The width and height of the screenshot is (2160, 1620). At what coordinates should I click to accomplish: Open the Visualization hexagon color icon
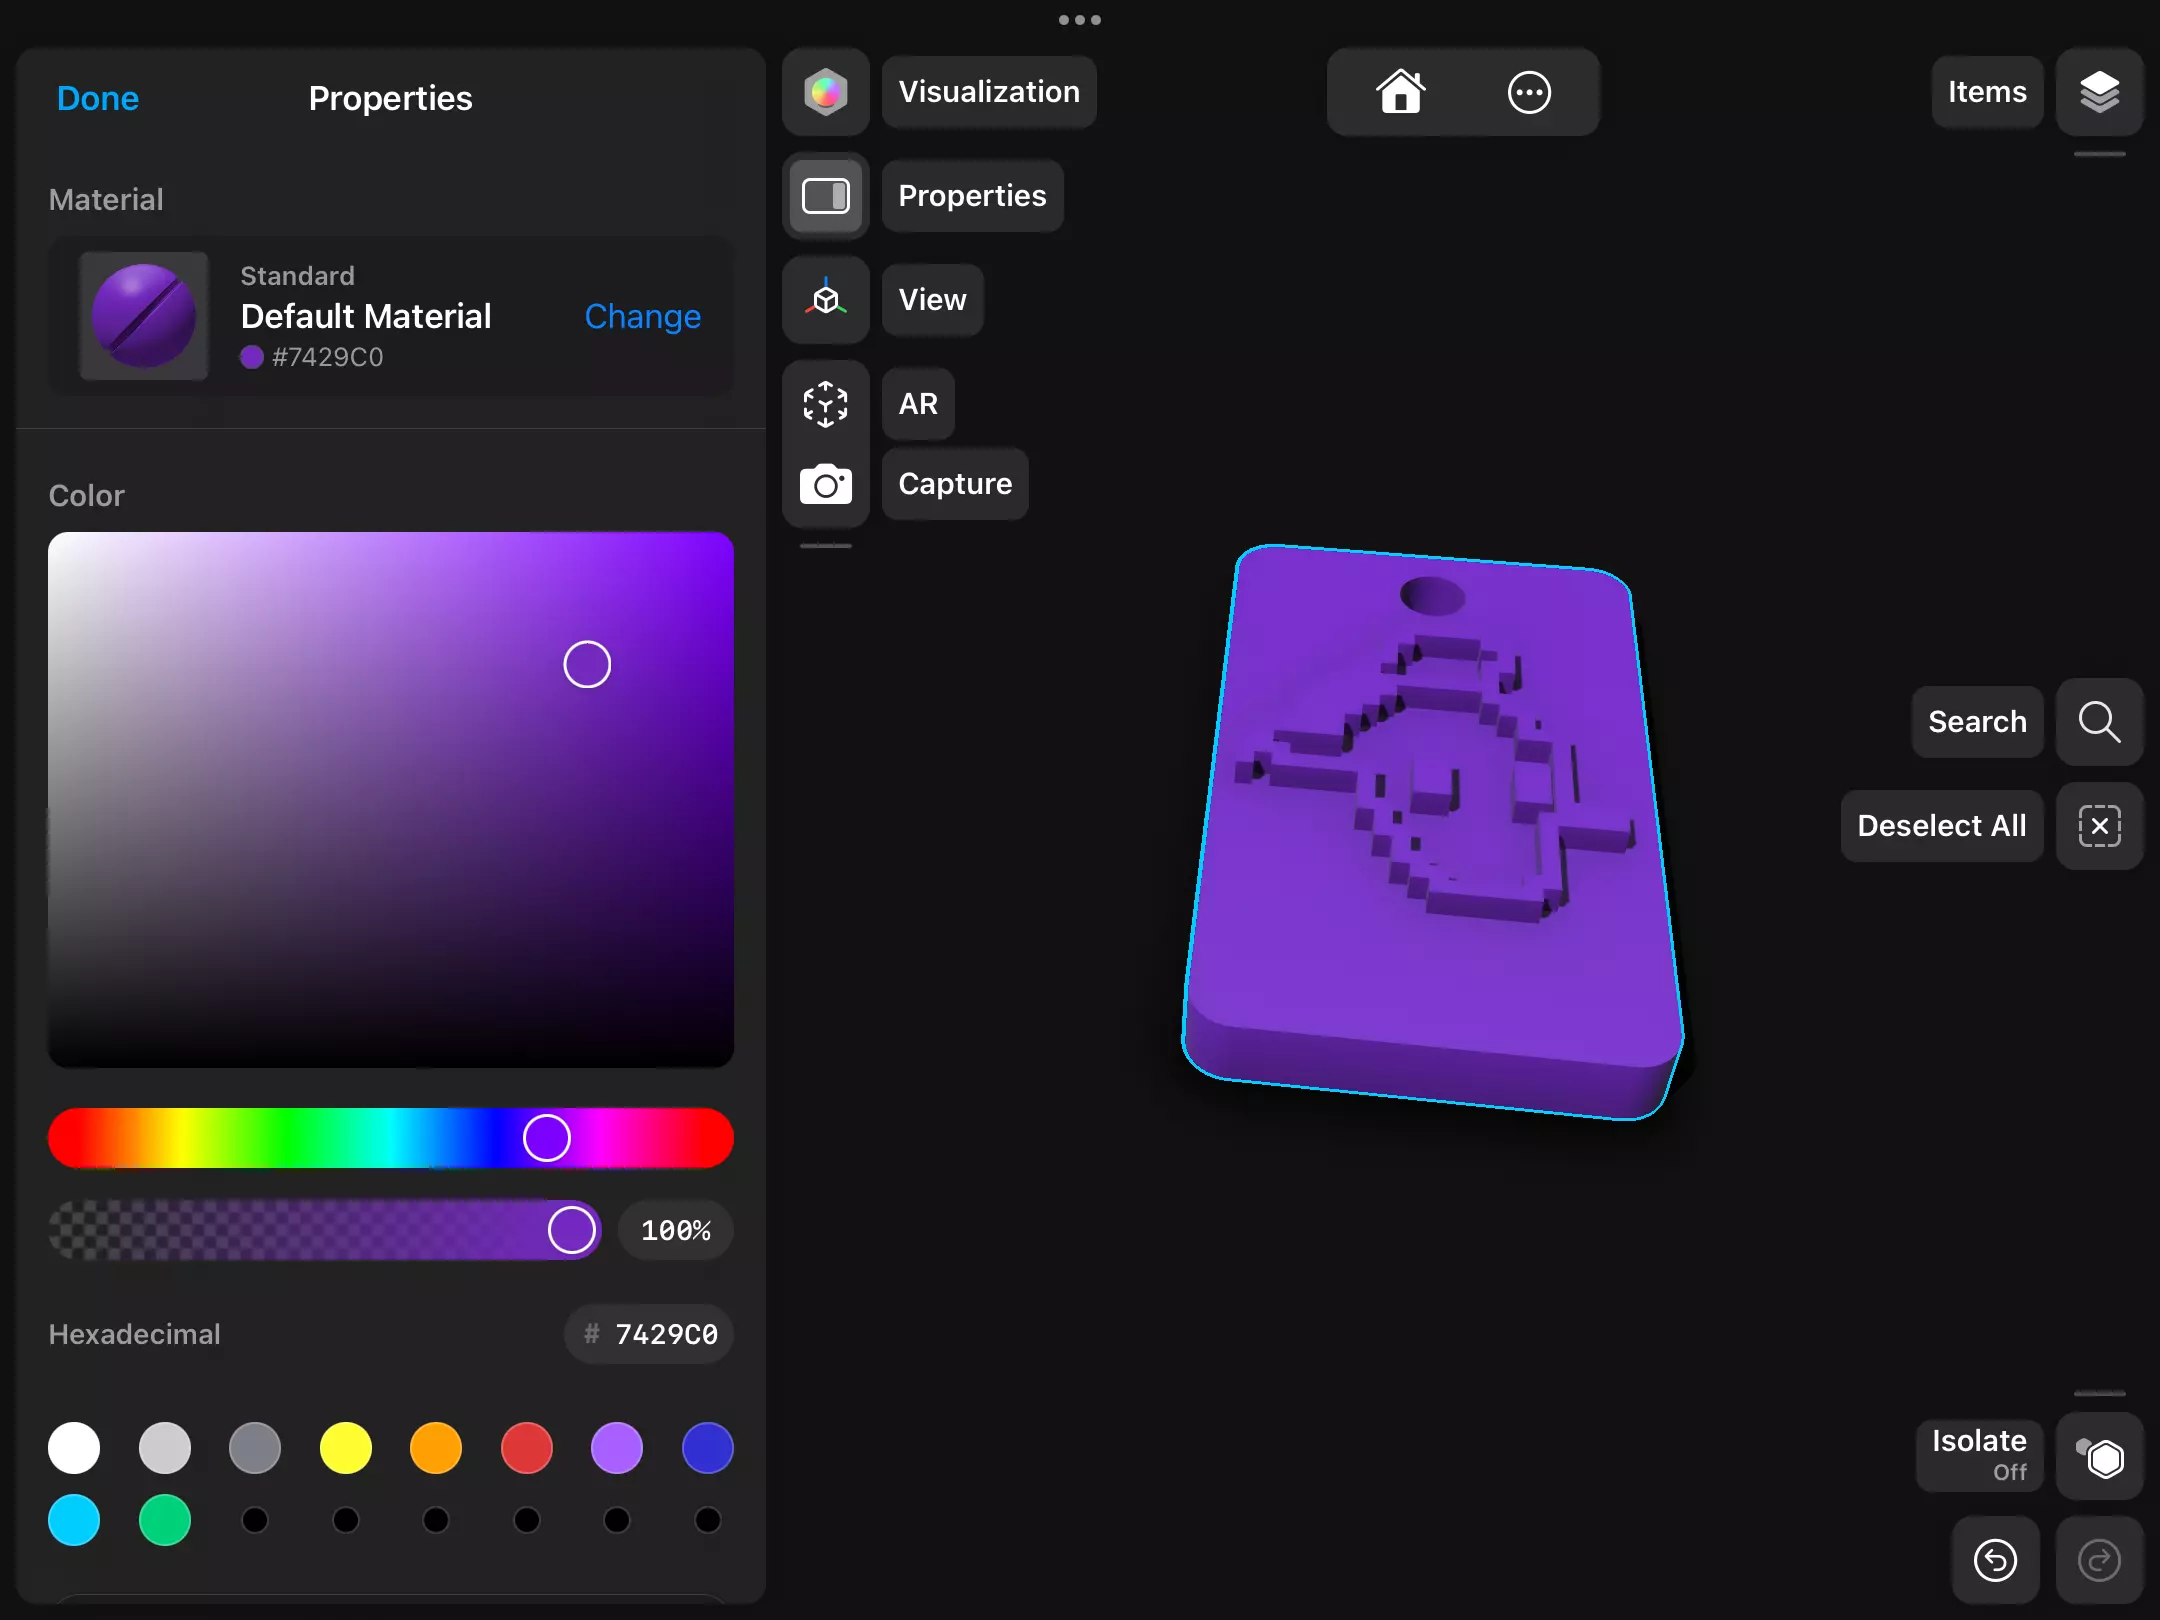tap(825, 92)
